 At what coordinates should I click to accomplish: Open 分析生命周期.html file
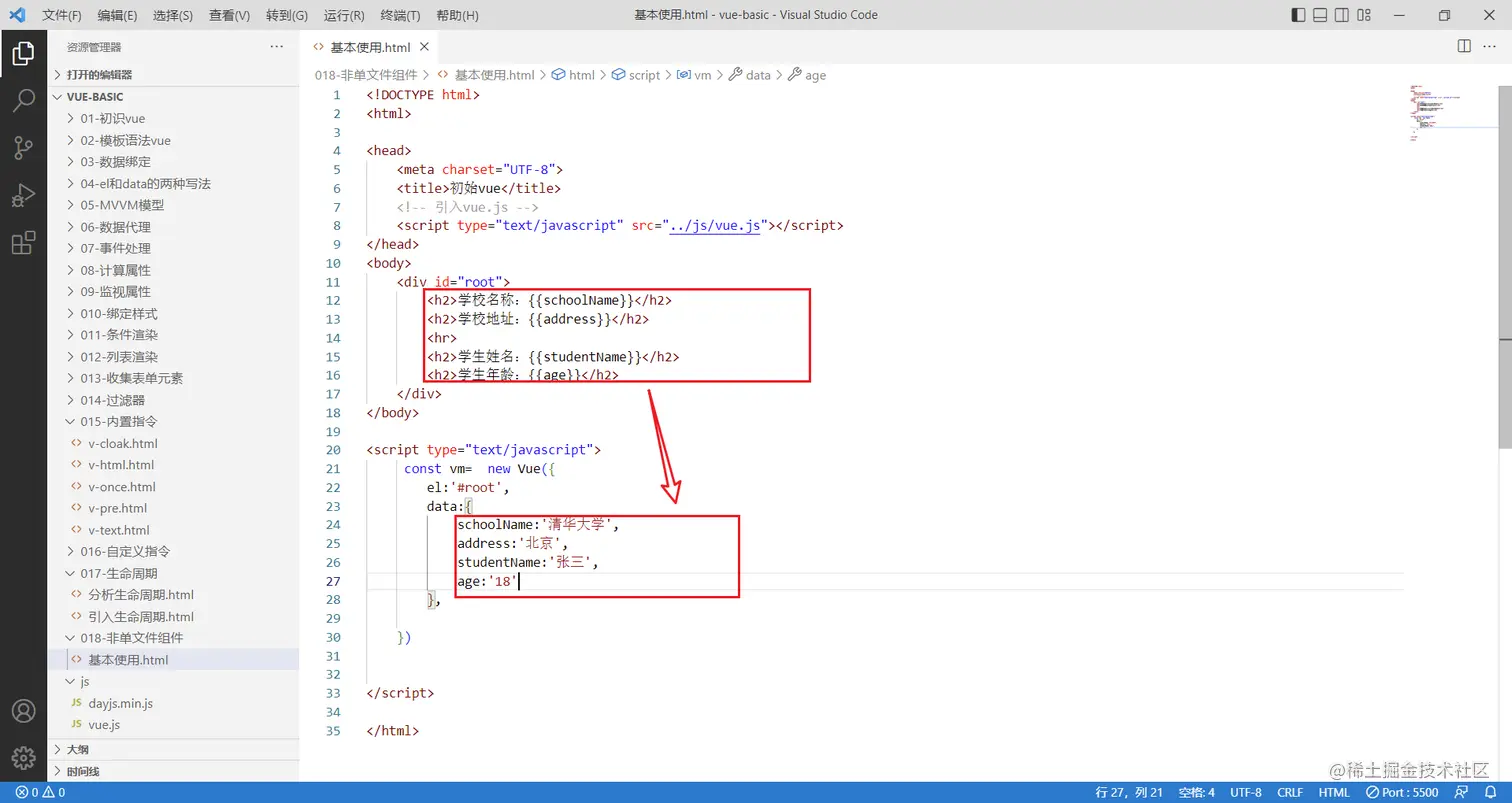(x=174, y=595)
